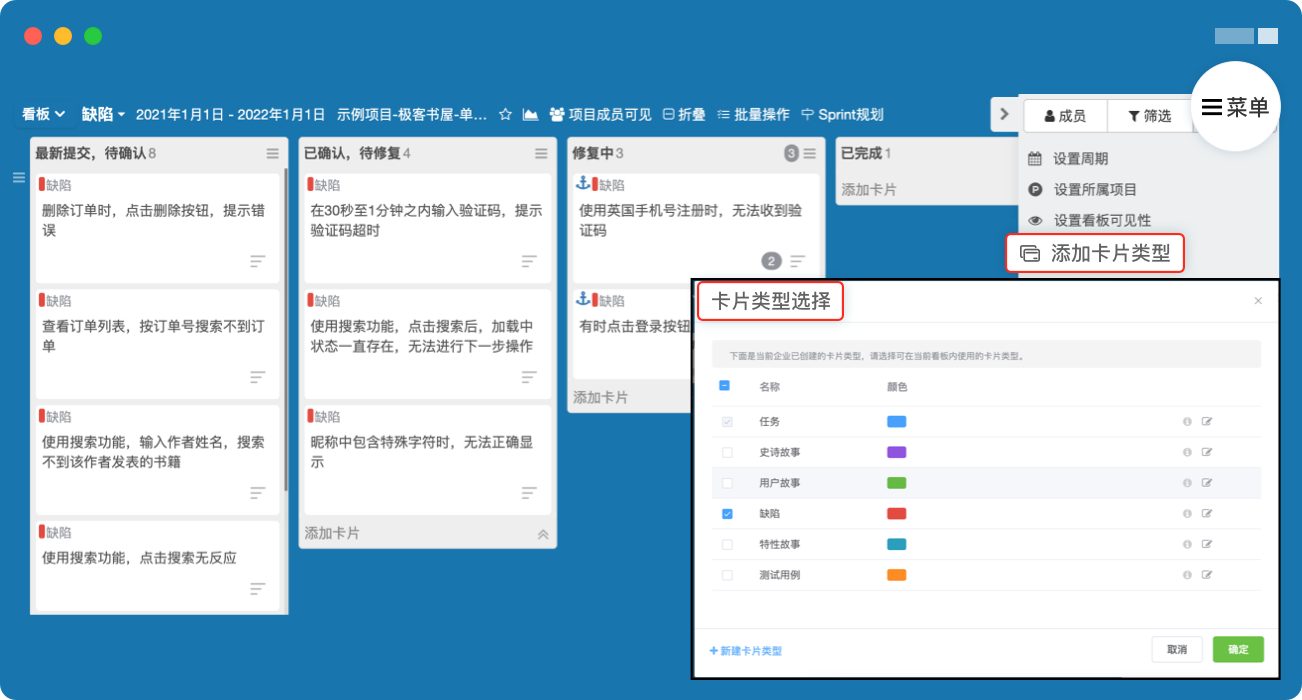Open the 看板 dropdown
1302x700 pixels.
click(44, 115)
